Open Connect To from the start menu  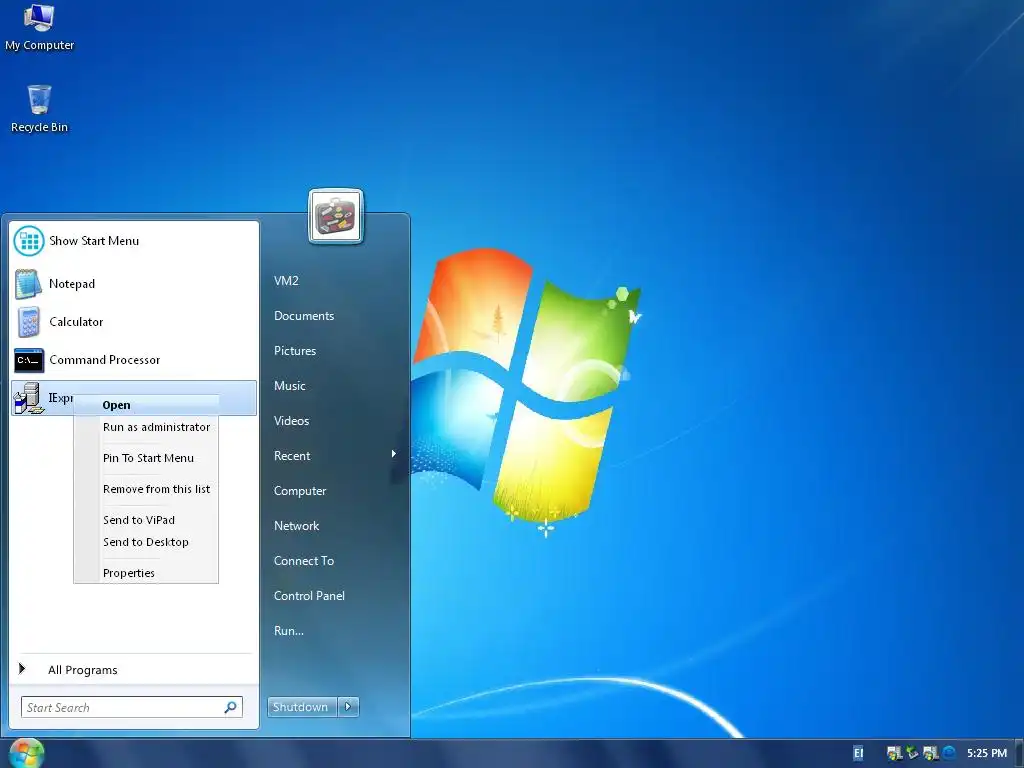coord(304,561)
